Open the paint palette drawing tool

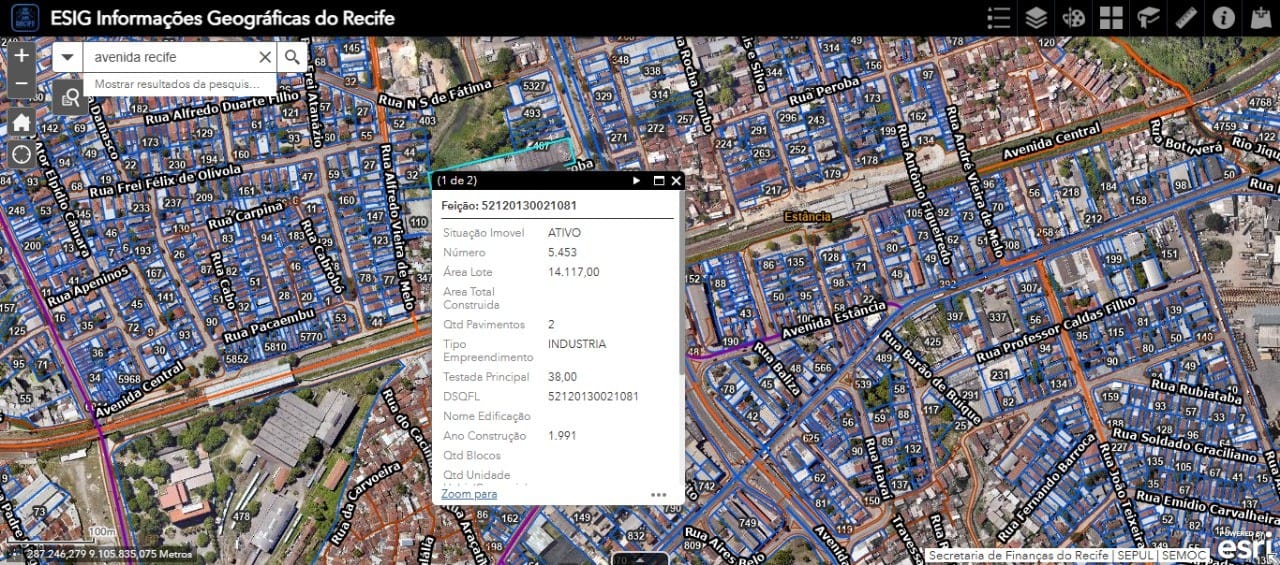1073,18
